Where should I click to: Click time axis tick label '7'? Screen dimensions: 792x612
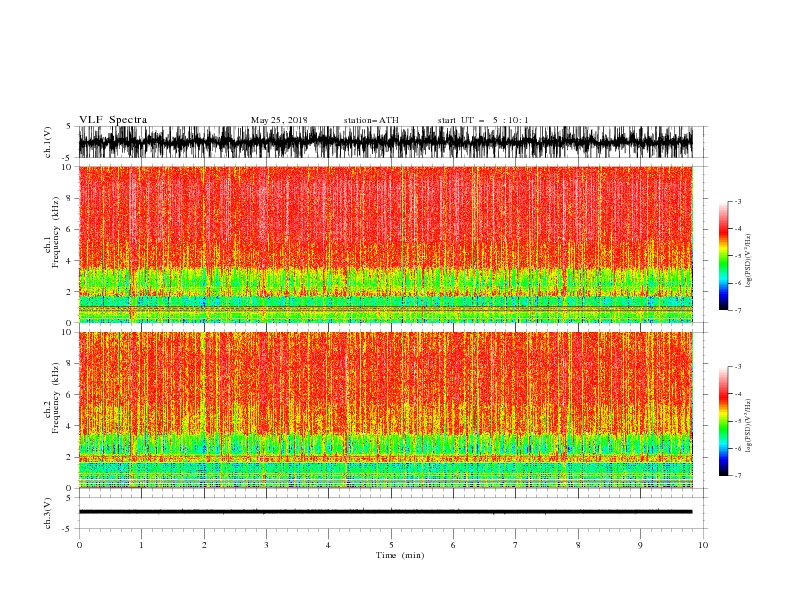(516, 545)
